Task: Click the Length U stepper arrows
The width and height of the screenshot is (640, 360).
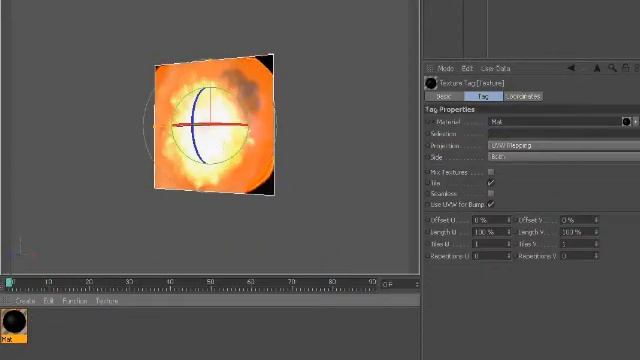Action: [509, 232]
